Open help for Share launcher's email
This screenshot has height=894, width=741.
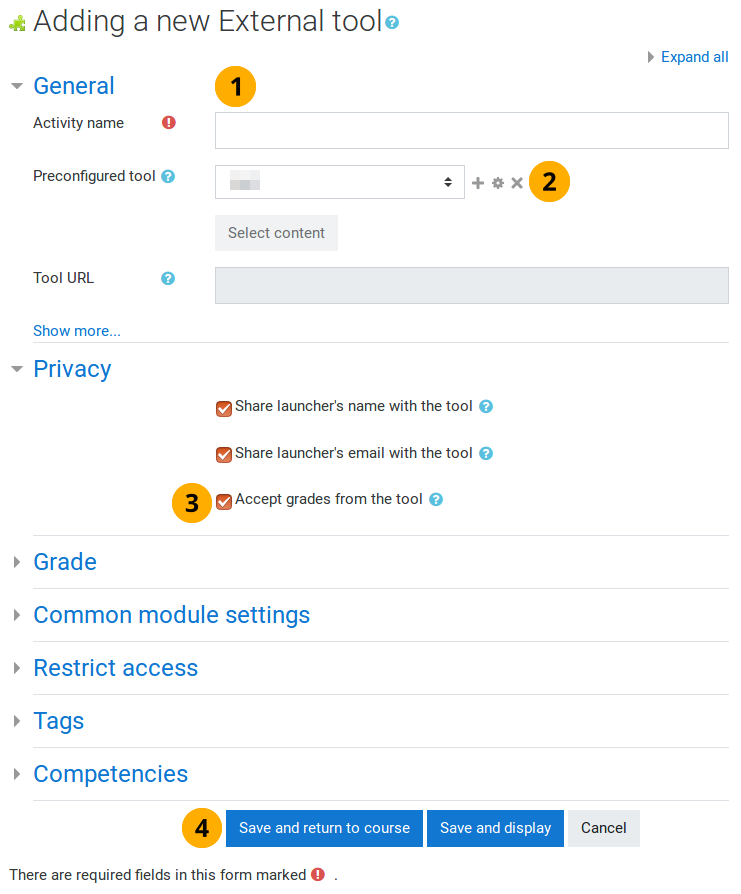486,454
